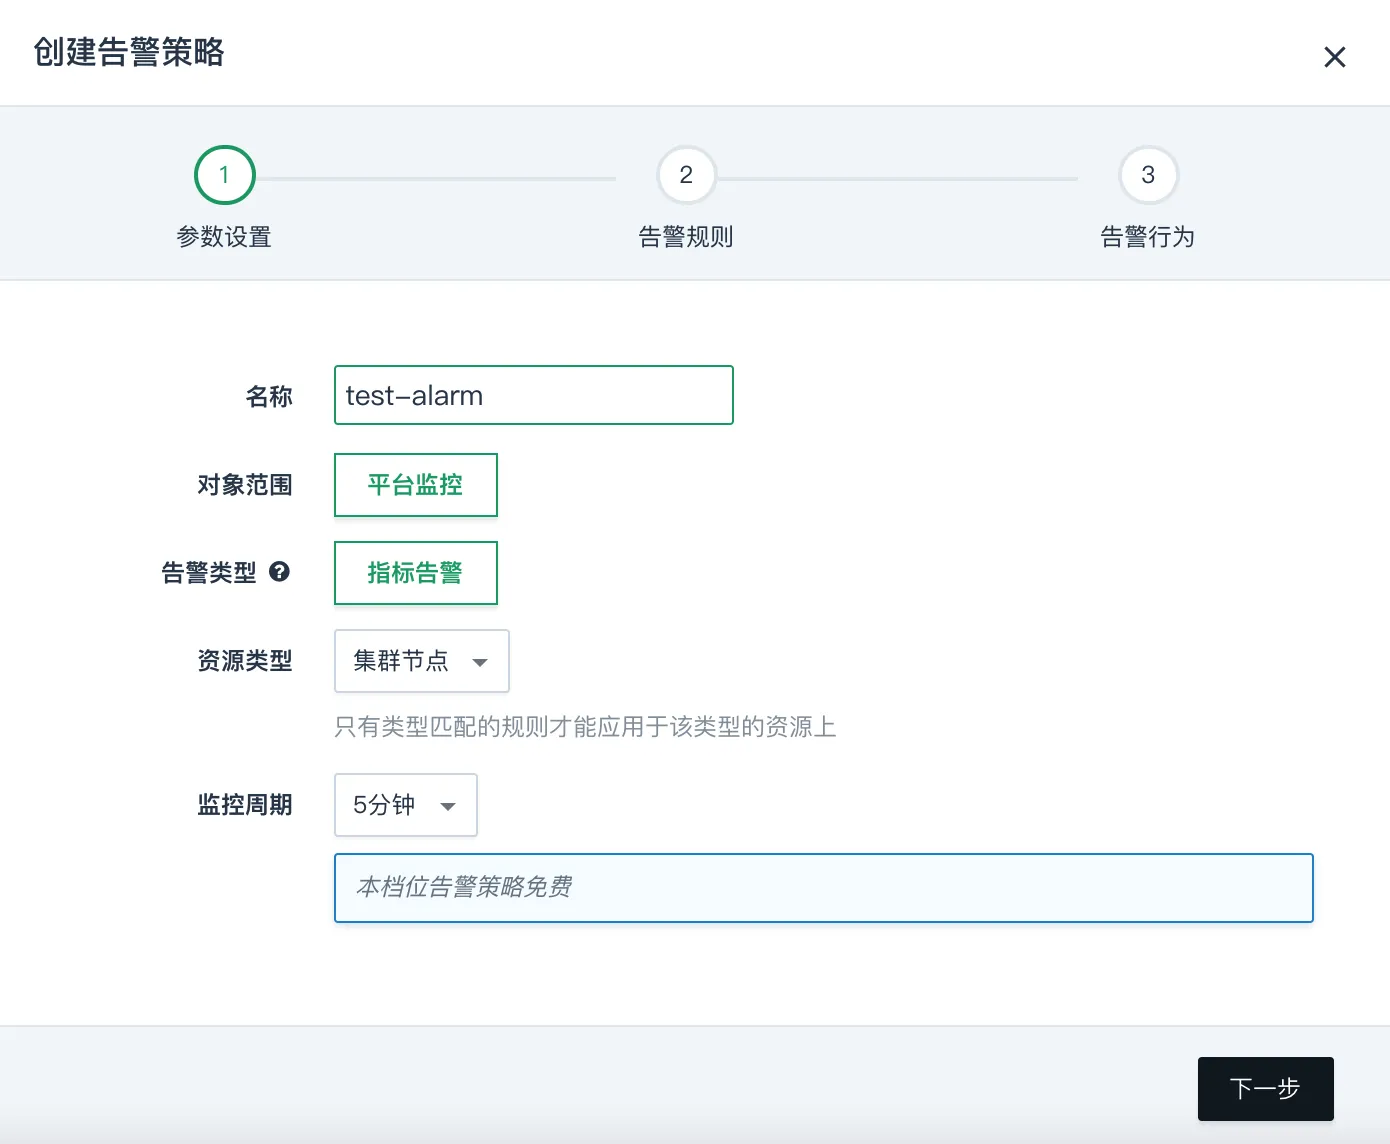Close the 创建告警策略 dialog
Viewport: 1390px width, 1144px height.
point(1334,57)
